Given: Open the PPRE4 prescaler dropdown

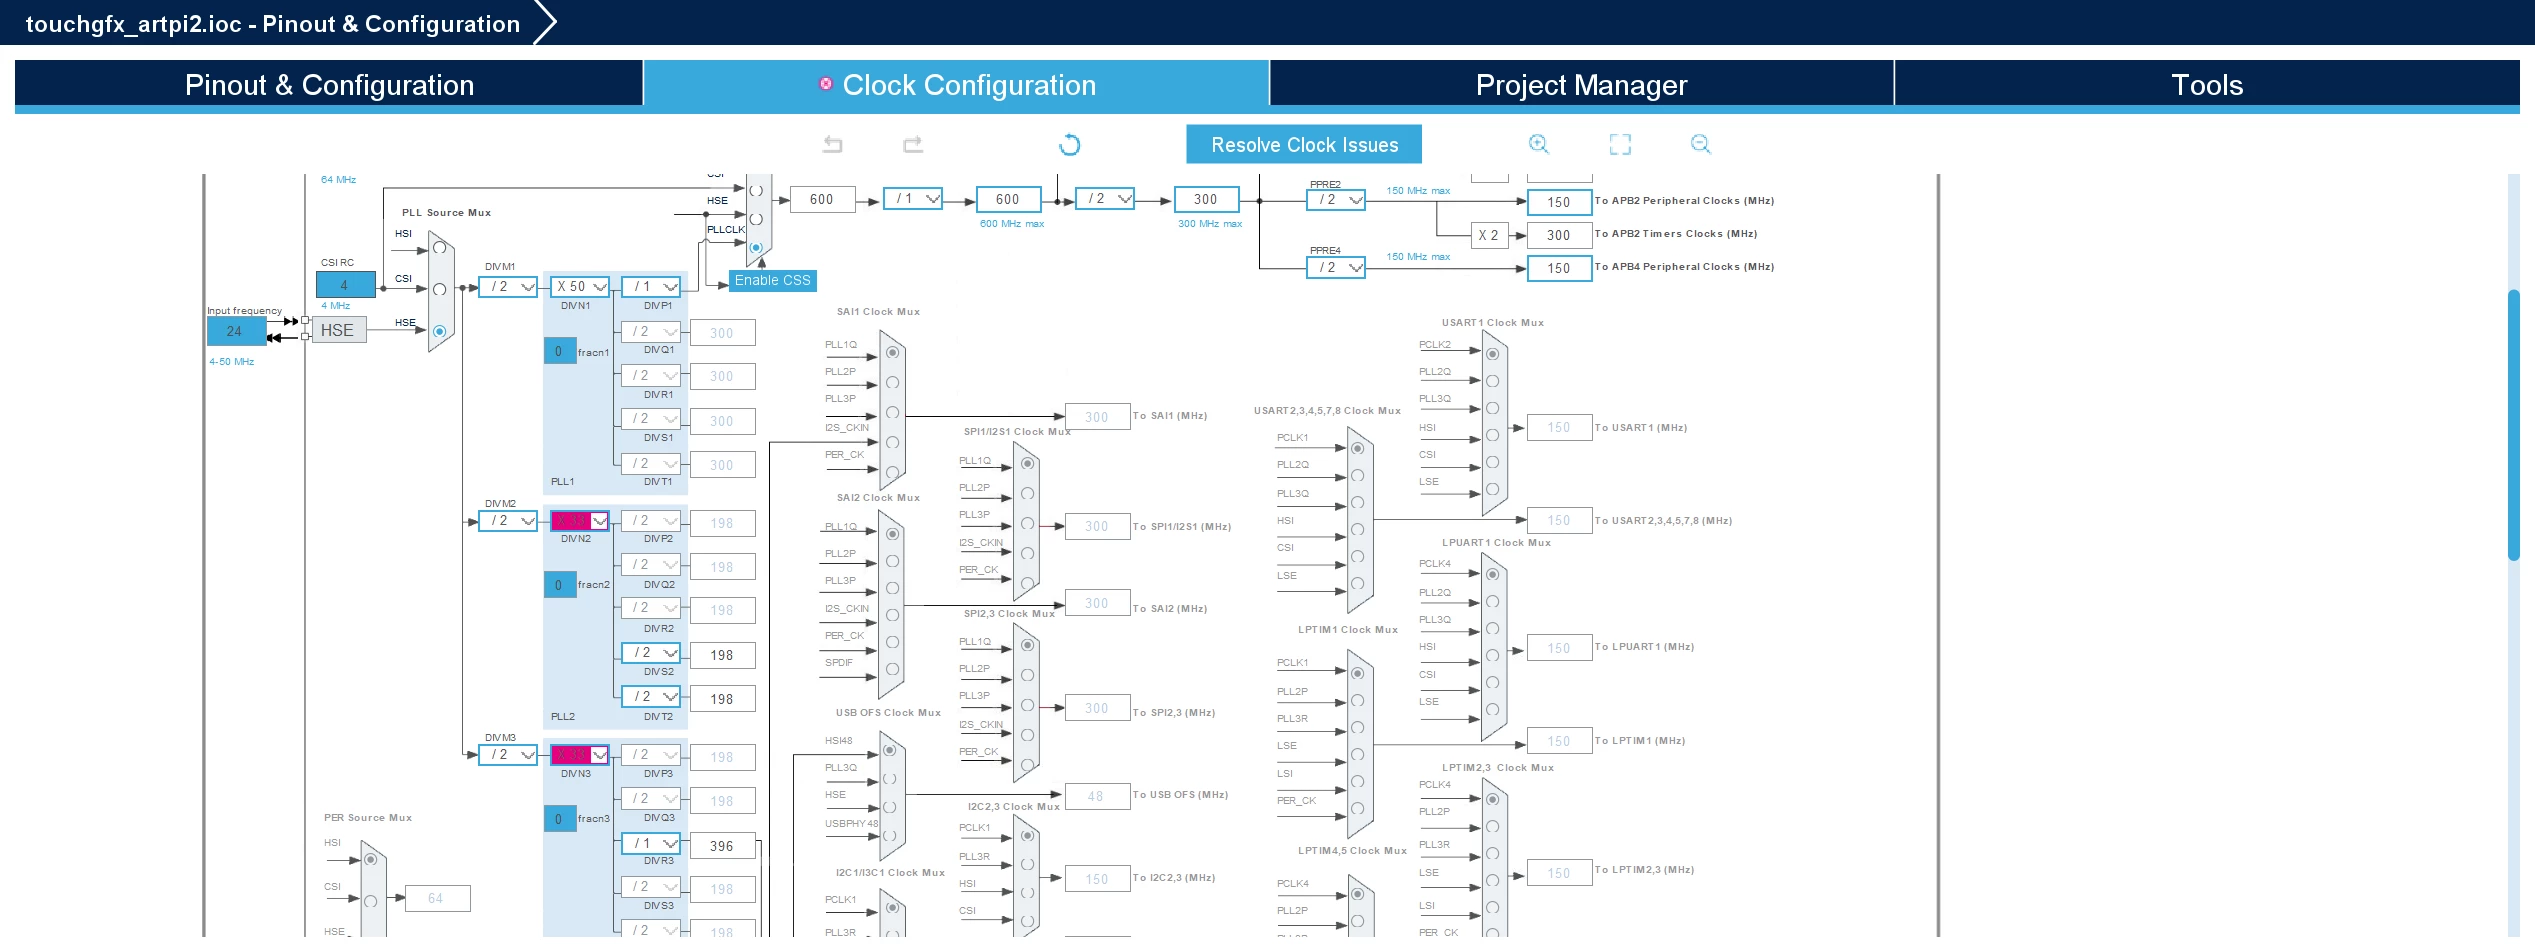Looking at the screenshot, I should tap(1336, 268).
